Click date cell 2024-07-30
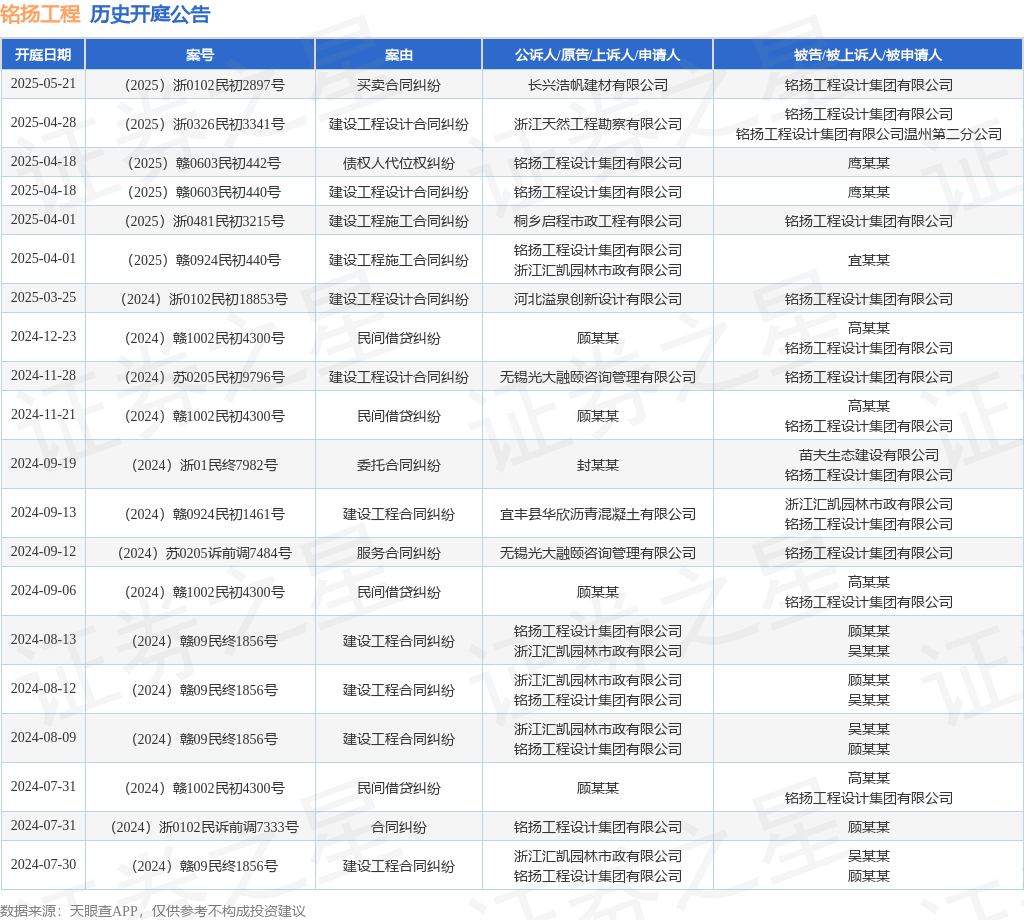Viewport: 1024px width, 920px height. 43,864
